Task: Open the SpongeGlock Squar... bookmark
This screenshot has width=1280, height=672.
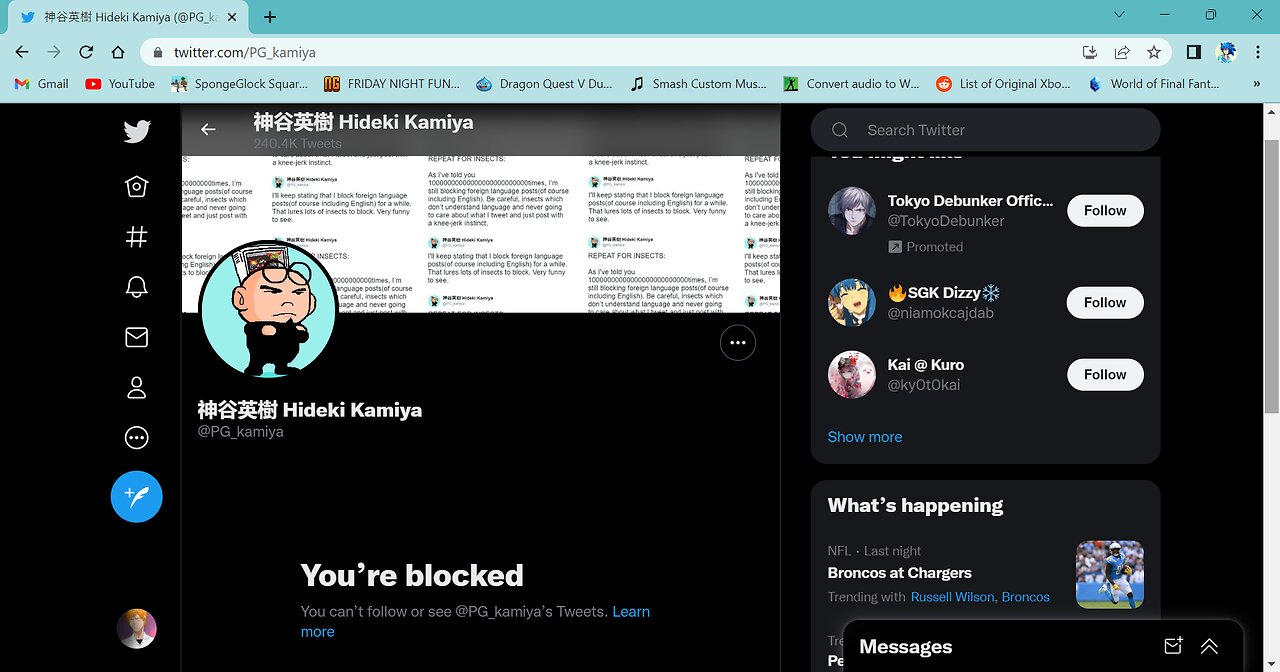Action: click(x=240, y=84)
